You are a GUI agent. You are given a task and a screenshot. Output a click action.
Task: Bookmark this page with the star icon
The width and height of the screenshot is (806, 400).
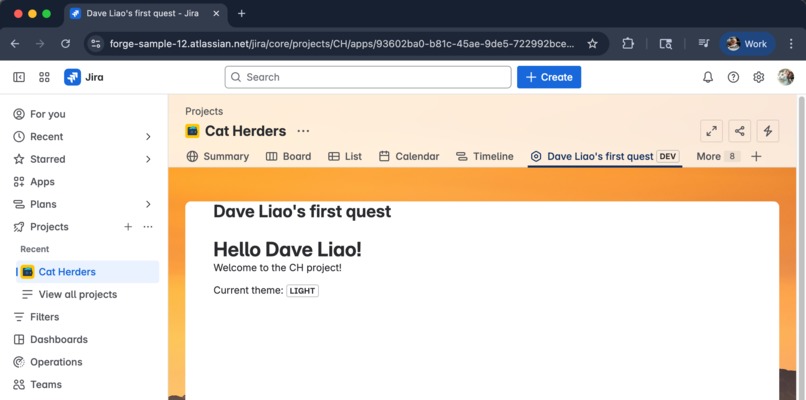point(593,44)
